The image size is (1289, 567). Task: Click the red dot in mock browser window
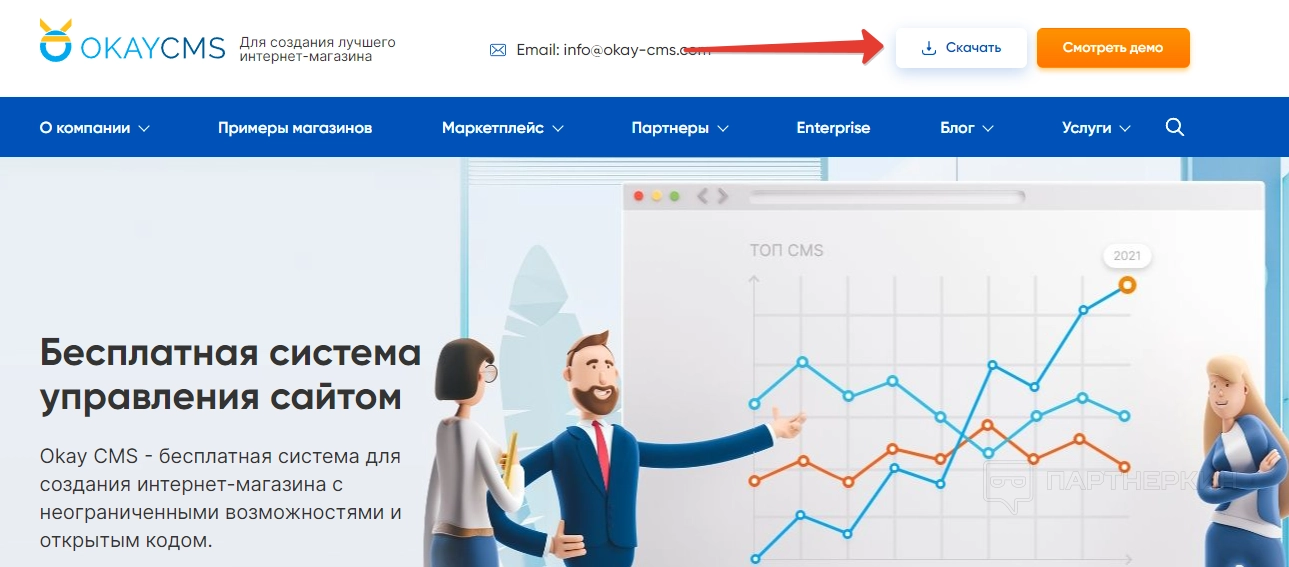coord(639,196)
